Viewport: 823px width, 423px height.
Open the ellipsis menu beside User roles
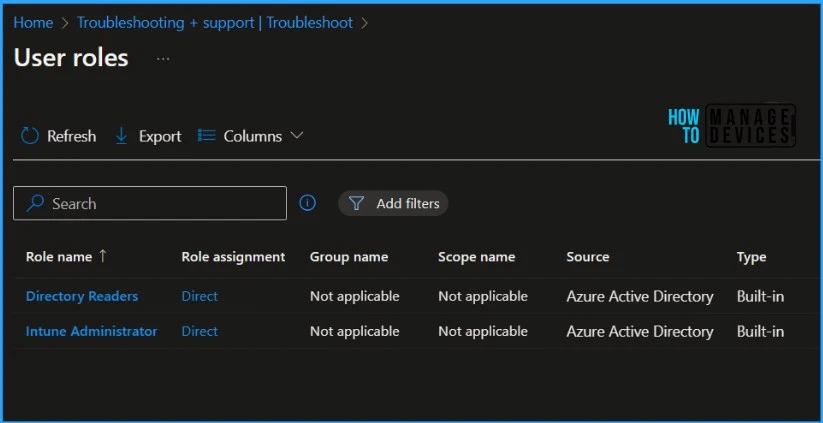coord(163,59)
